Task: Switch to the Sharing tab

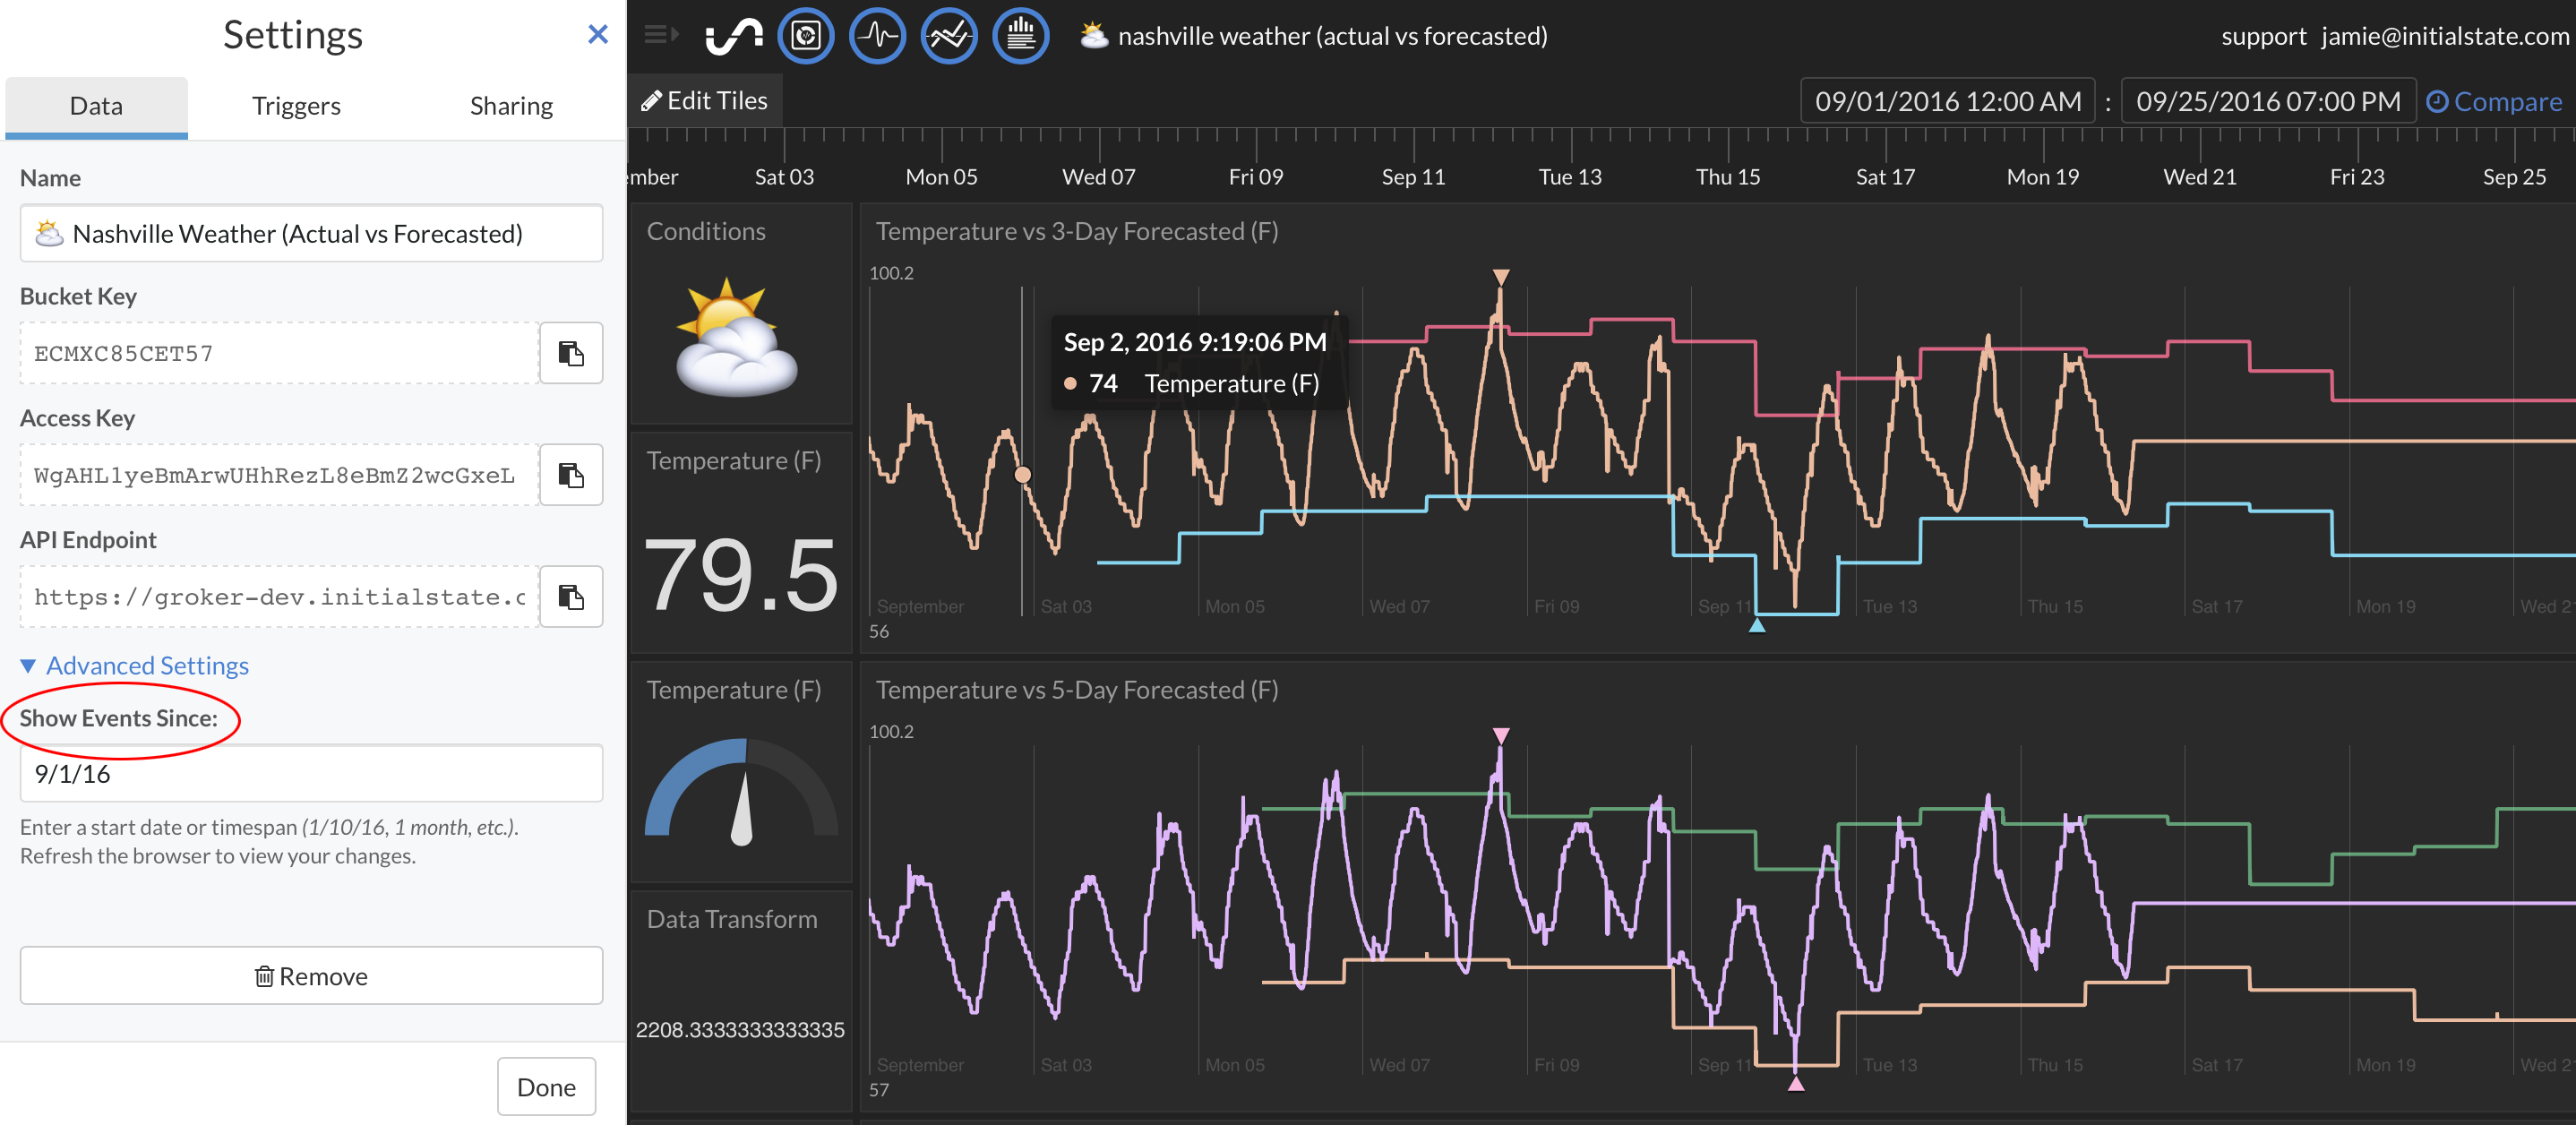Action: click(511, 106)
